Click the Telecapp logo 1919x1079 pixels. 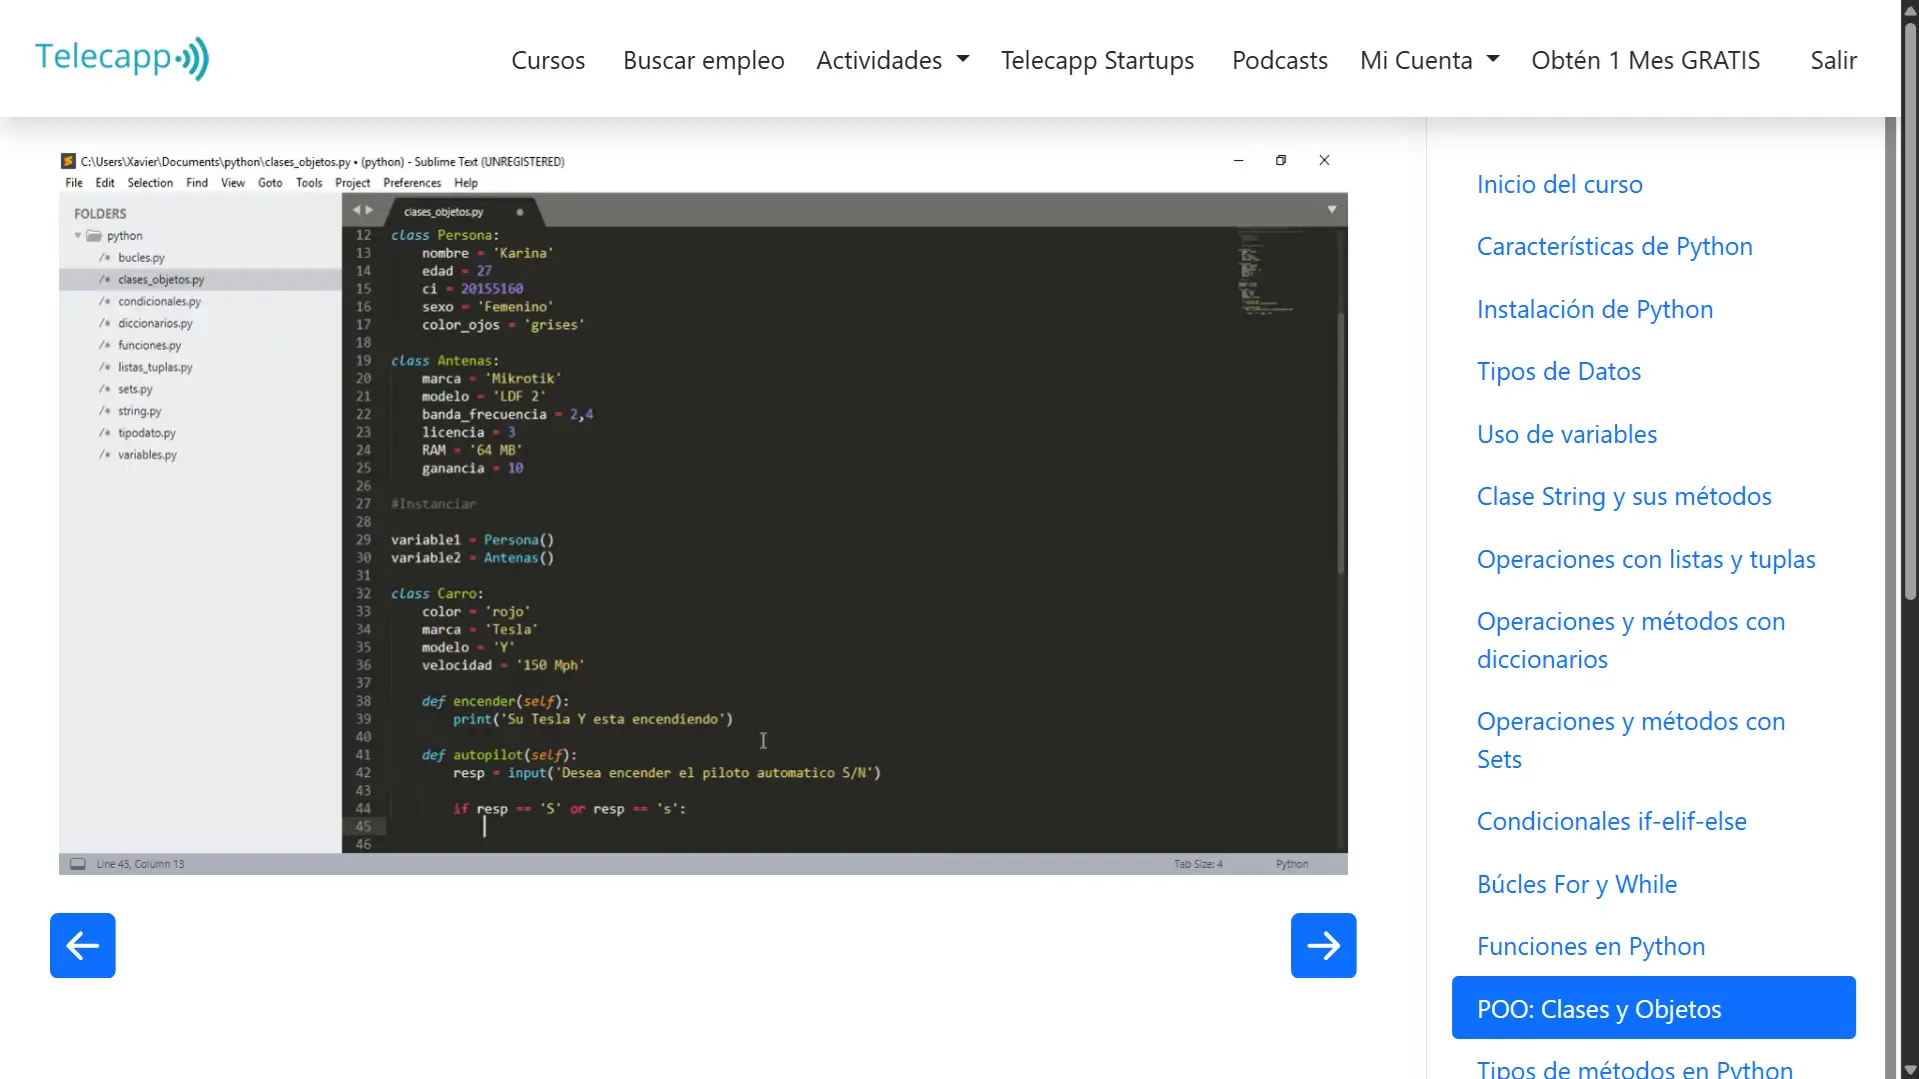click(121, 57)
